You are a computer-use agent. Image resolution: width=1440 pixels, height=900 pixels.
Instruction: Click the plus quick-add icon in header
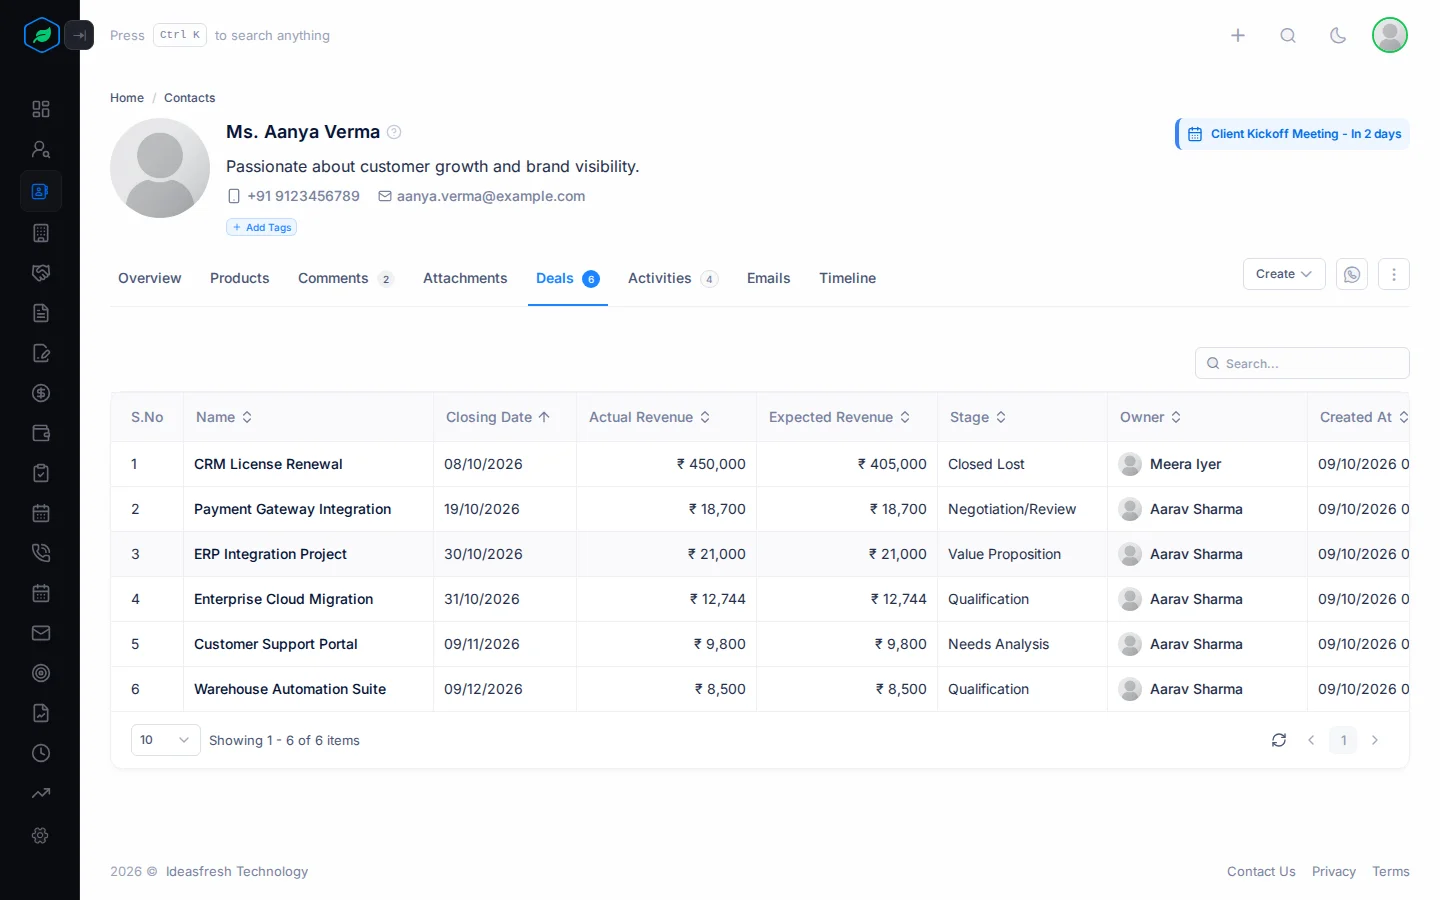(1238, 35)
